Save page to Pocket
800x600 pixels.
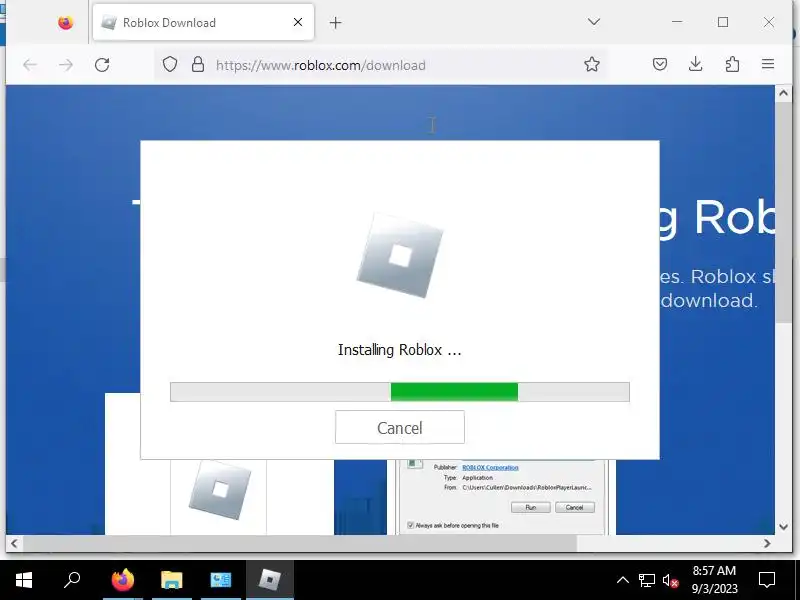click(660, 64)
